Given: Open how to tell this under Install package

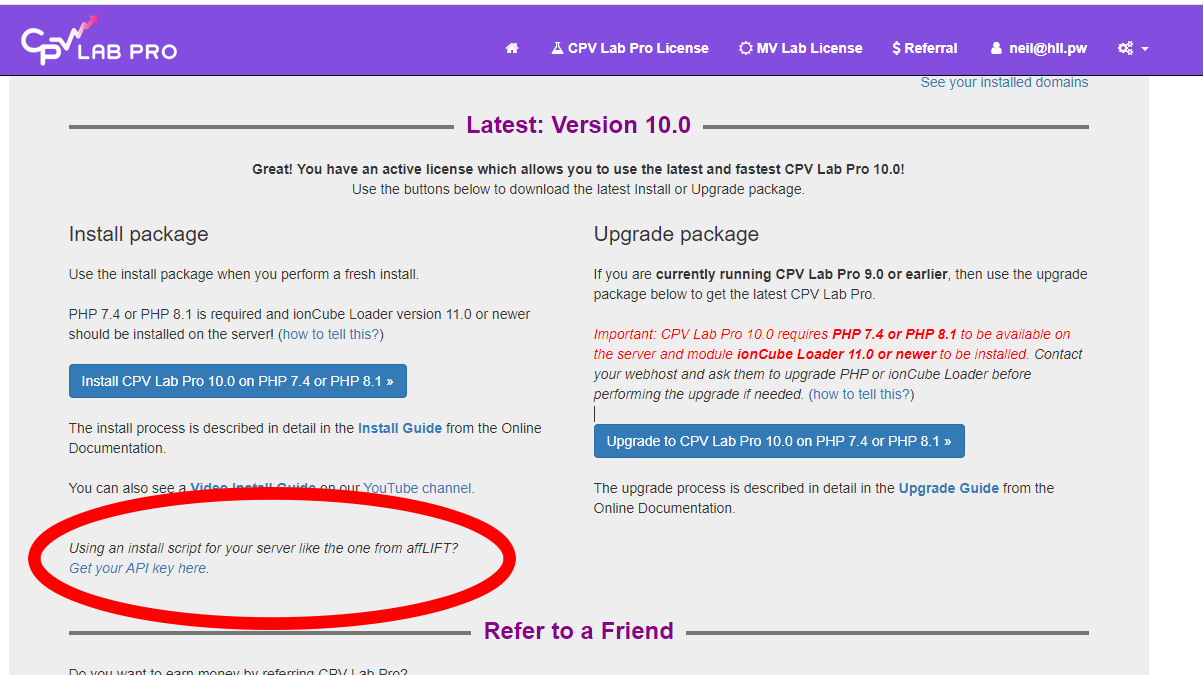Looking at the screenshot, I should coord(331,334).
